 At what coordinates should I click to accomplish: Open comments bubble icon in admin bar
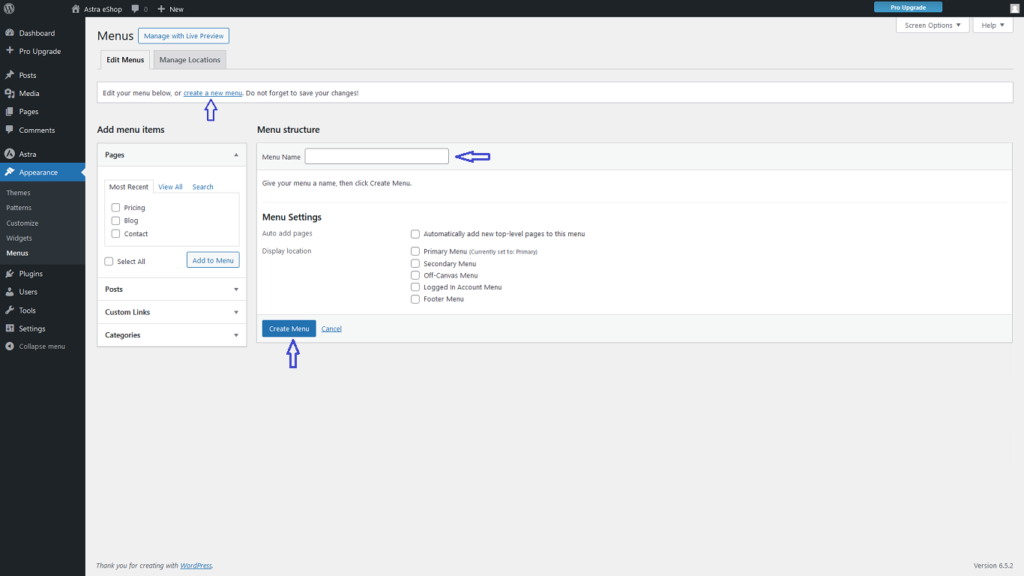[x=135, y=9]
